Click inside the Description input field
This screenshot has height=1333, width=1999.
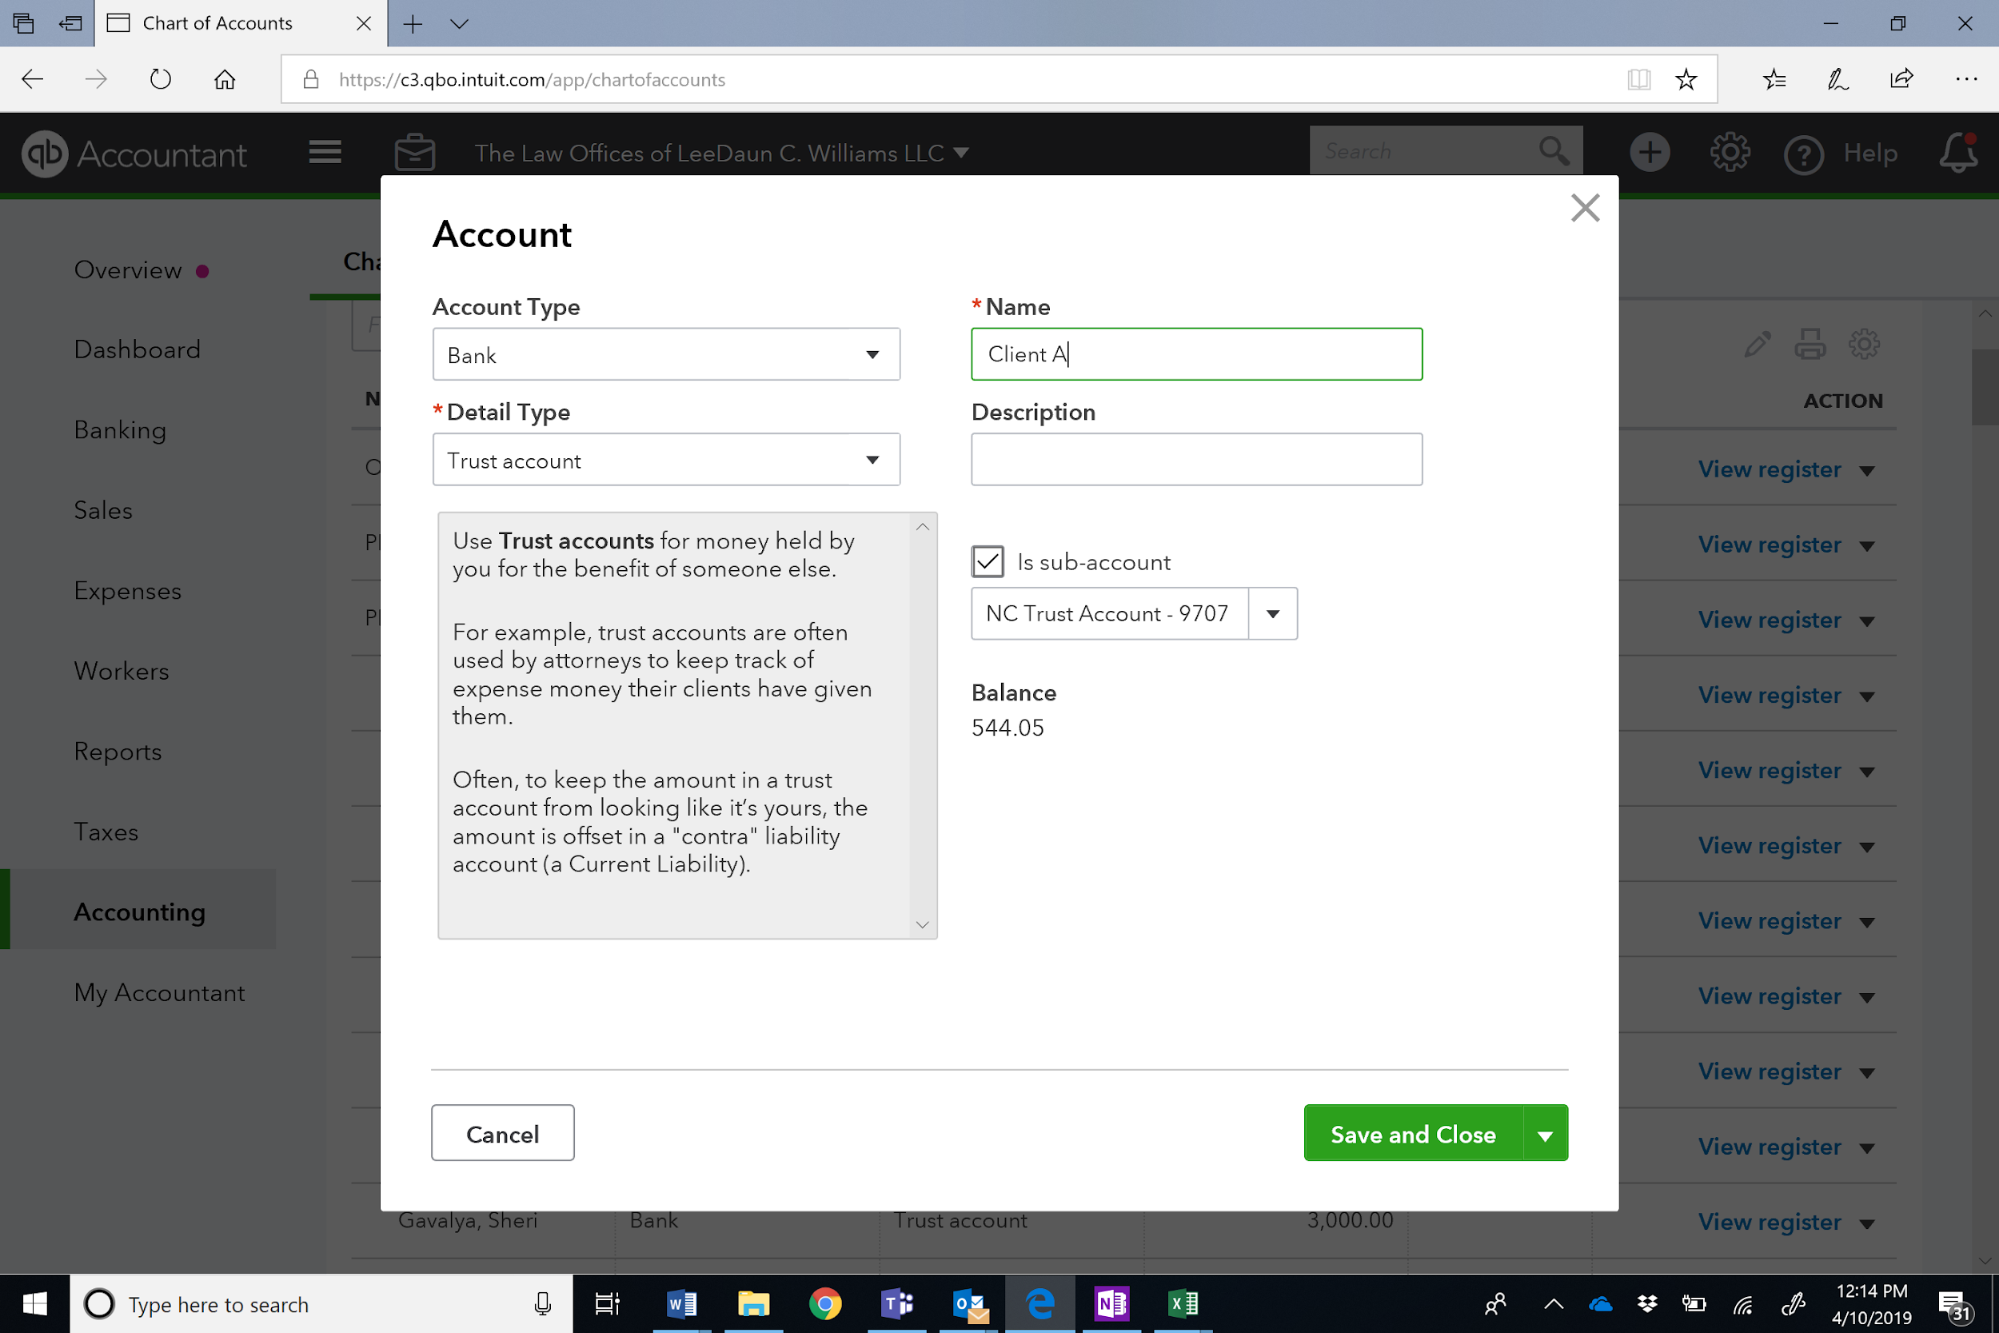tap(1195, 459)
